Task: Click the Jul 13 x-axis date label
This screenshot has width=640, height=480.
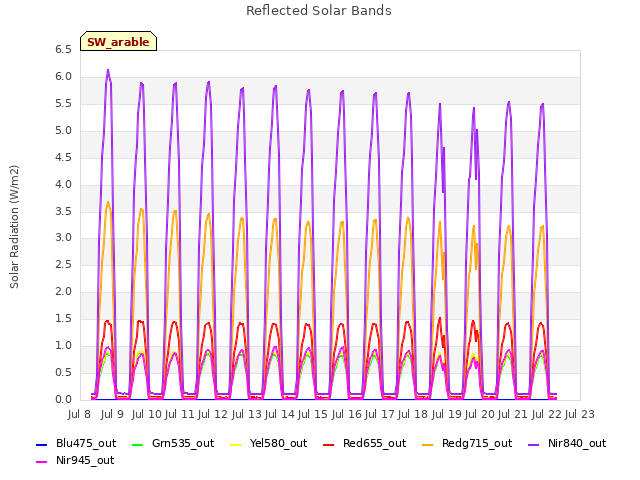Action: (x=247, y=414)
